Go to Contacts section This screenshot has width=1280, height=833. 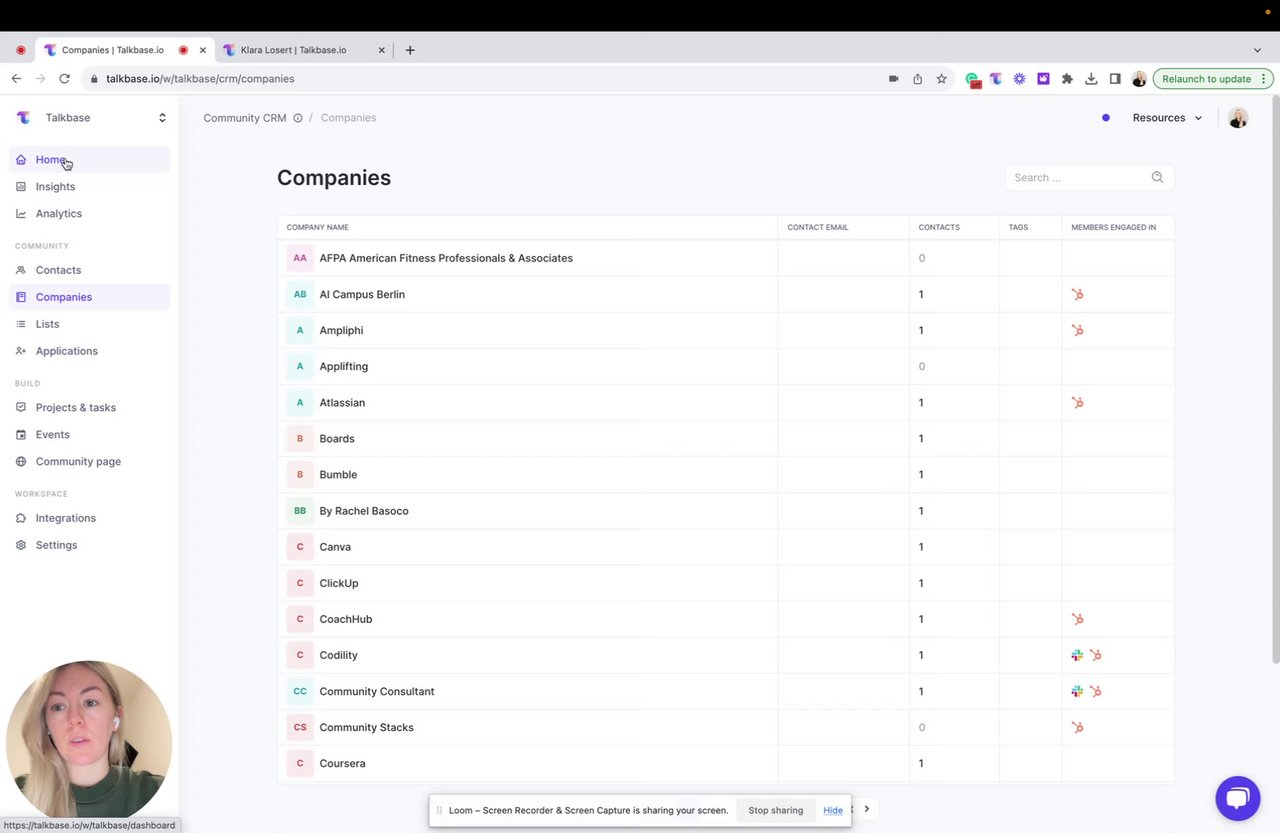pyautogui.click(x=89, y=270)
